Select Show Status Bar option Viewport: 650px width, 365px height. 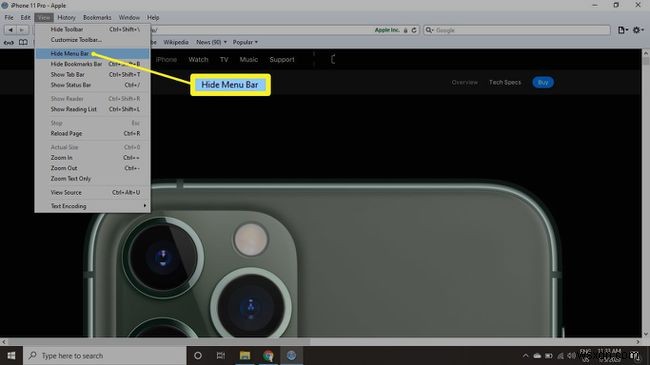point(92,85)
